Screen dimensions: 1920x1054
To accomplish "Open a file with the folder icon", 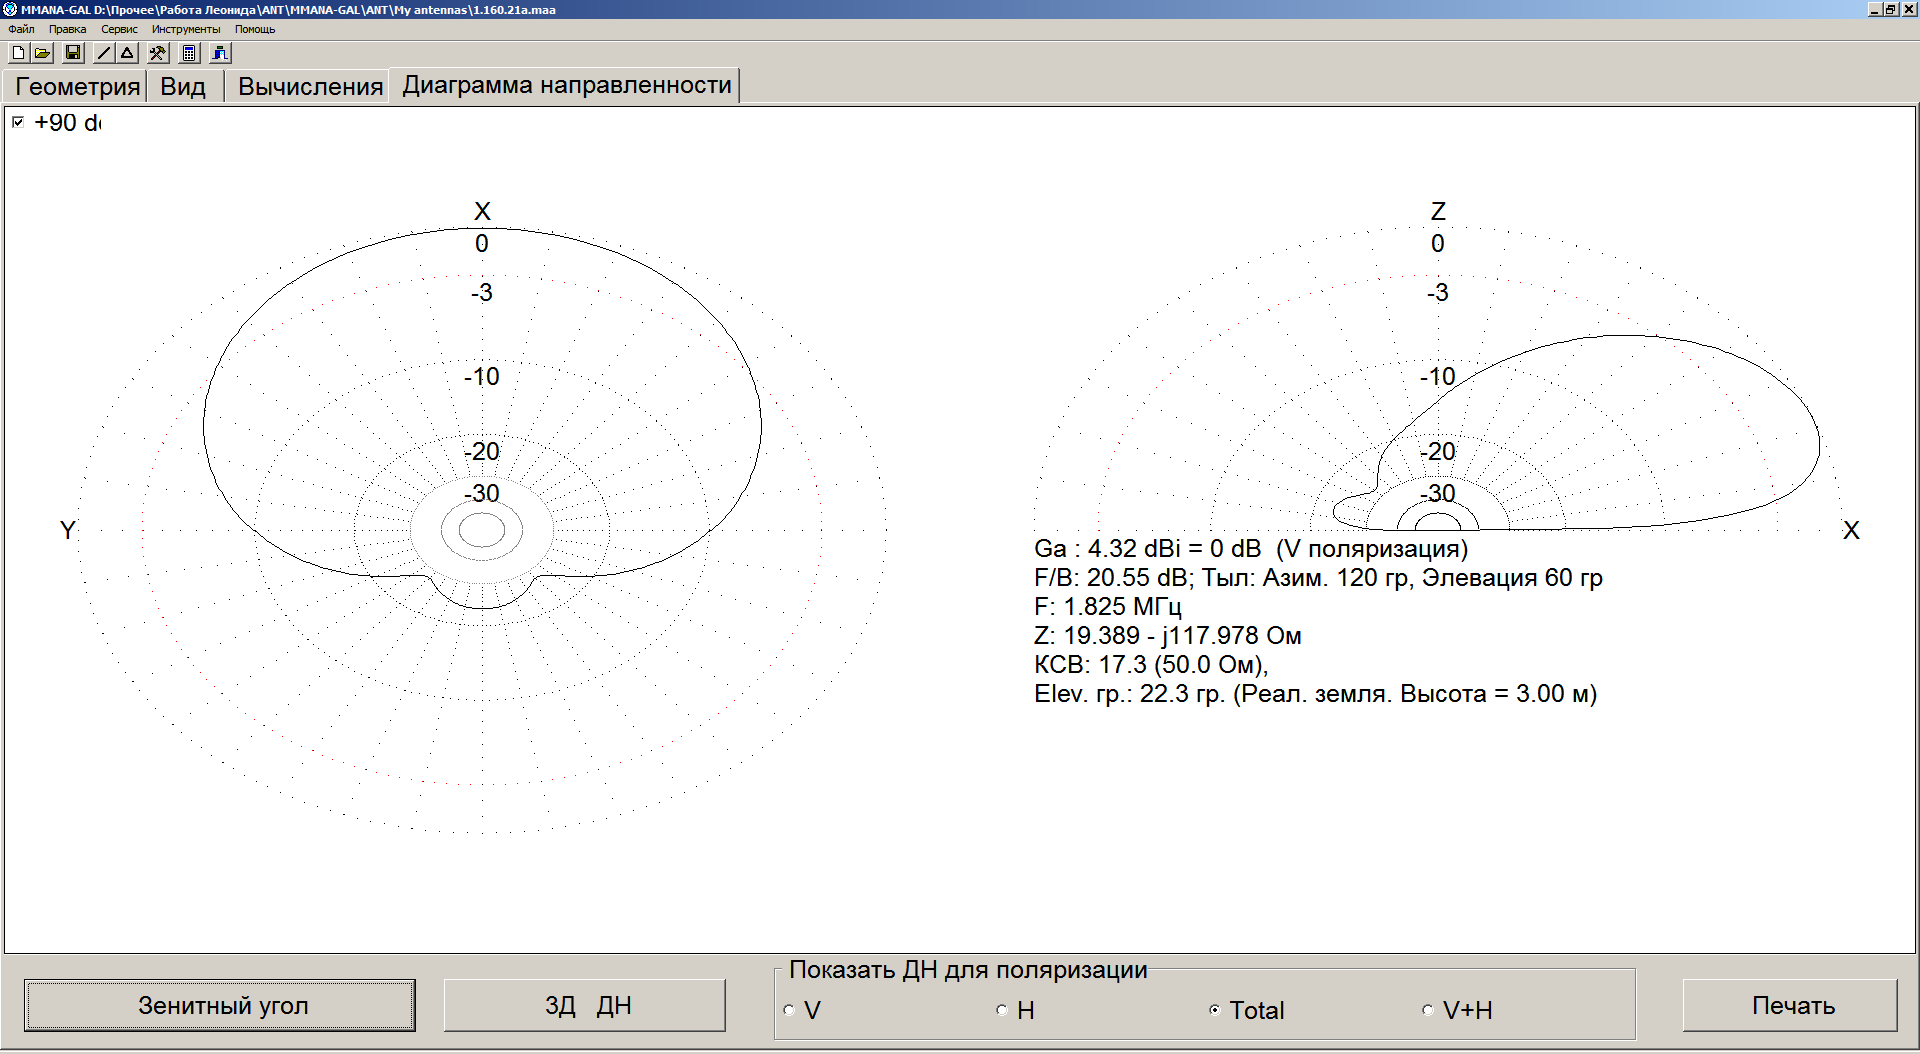I will tap(42, 53).
